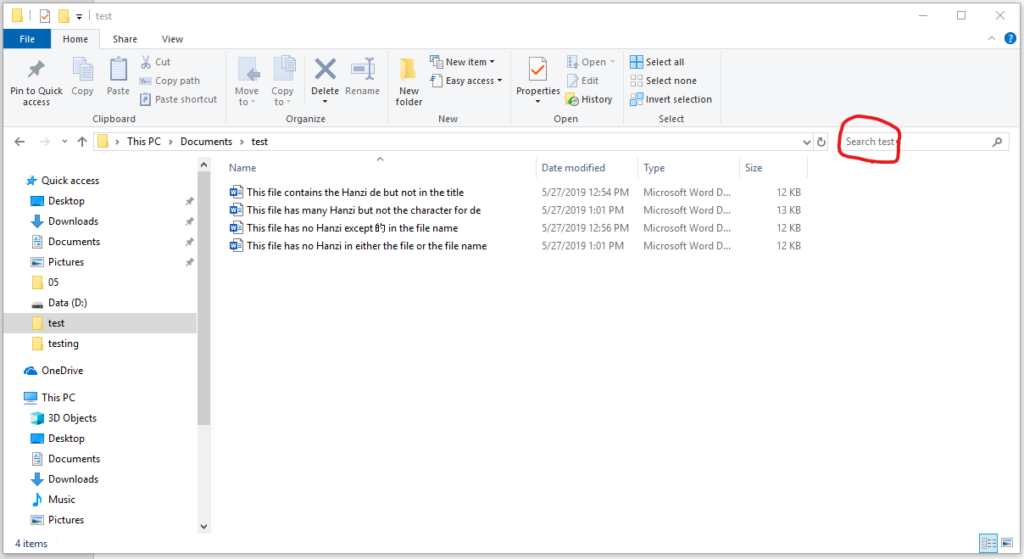Create a New folder from the ribbon
The width and height of the screenshot is (1024, 559).
pos(409,81)
